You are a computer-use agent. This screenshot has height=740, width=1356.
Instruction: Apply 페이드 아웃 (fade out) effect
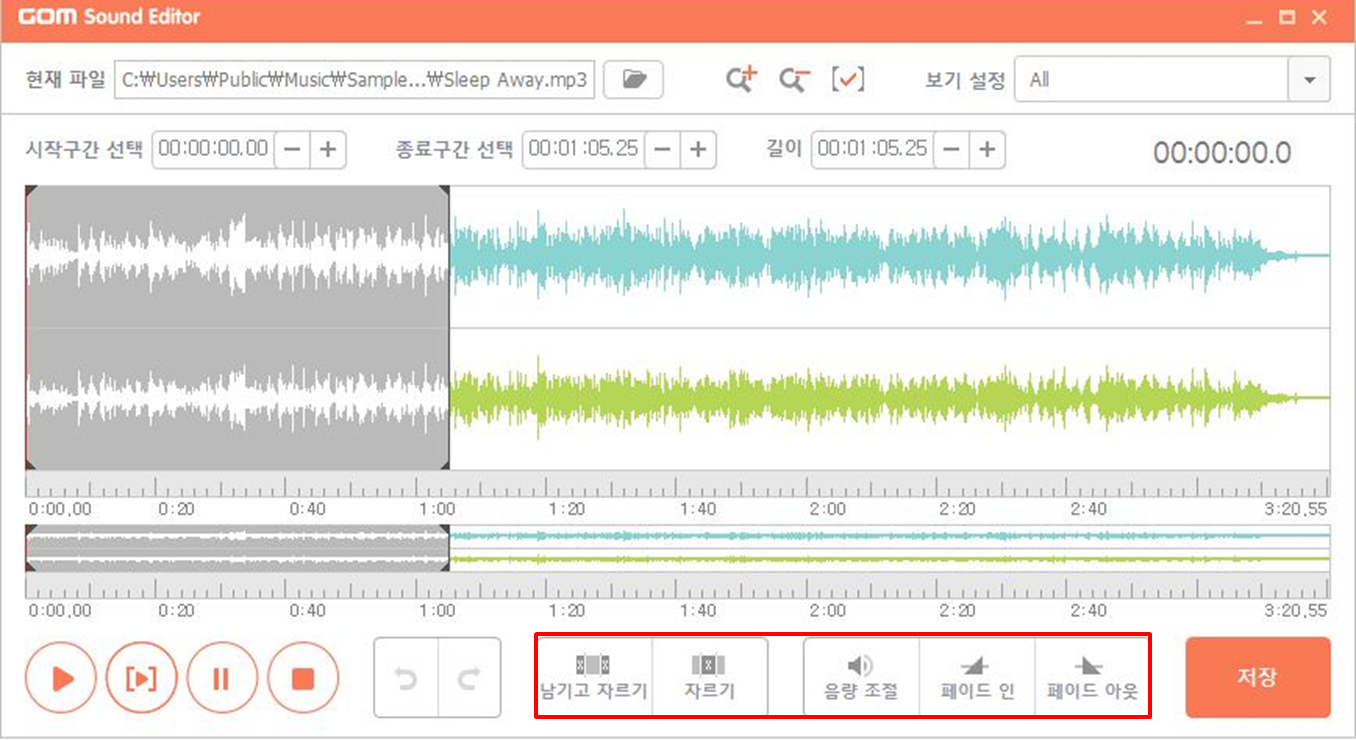click(x=1092, y=676)
